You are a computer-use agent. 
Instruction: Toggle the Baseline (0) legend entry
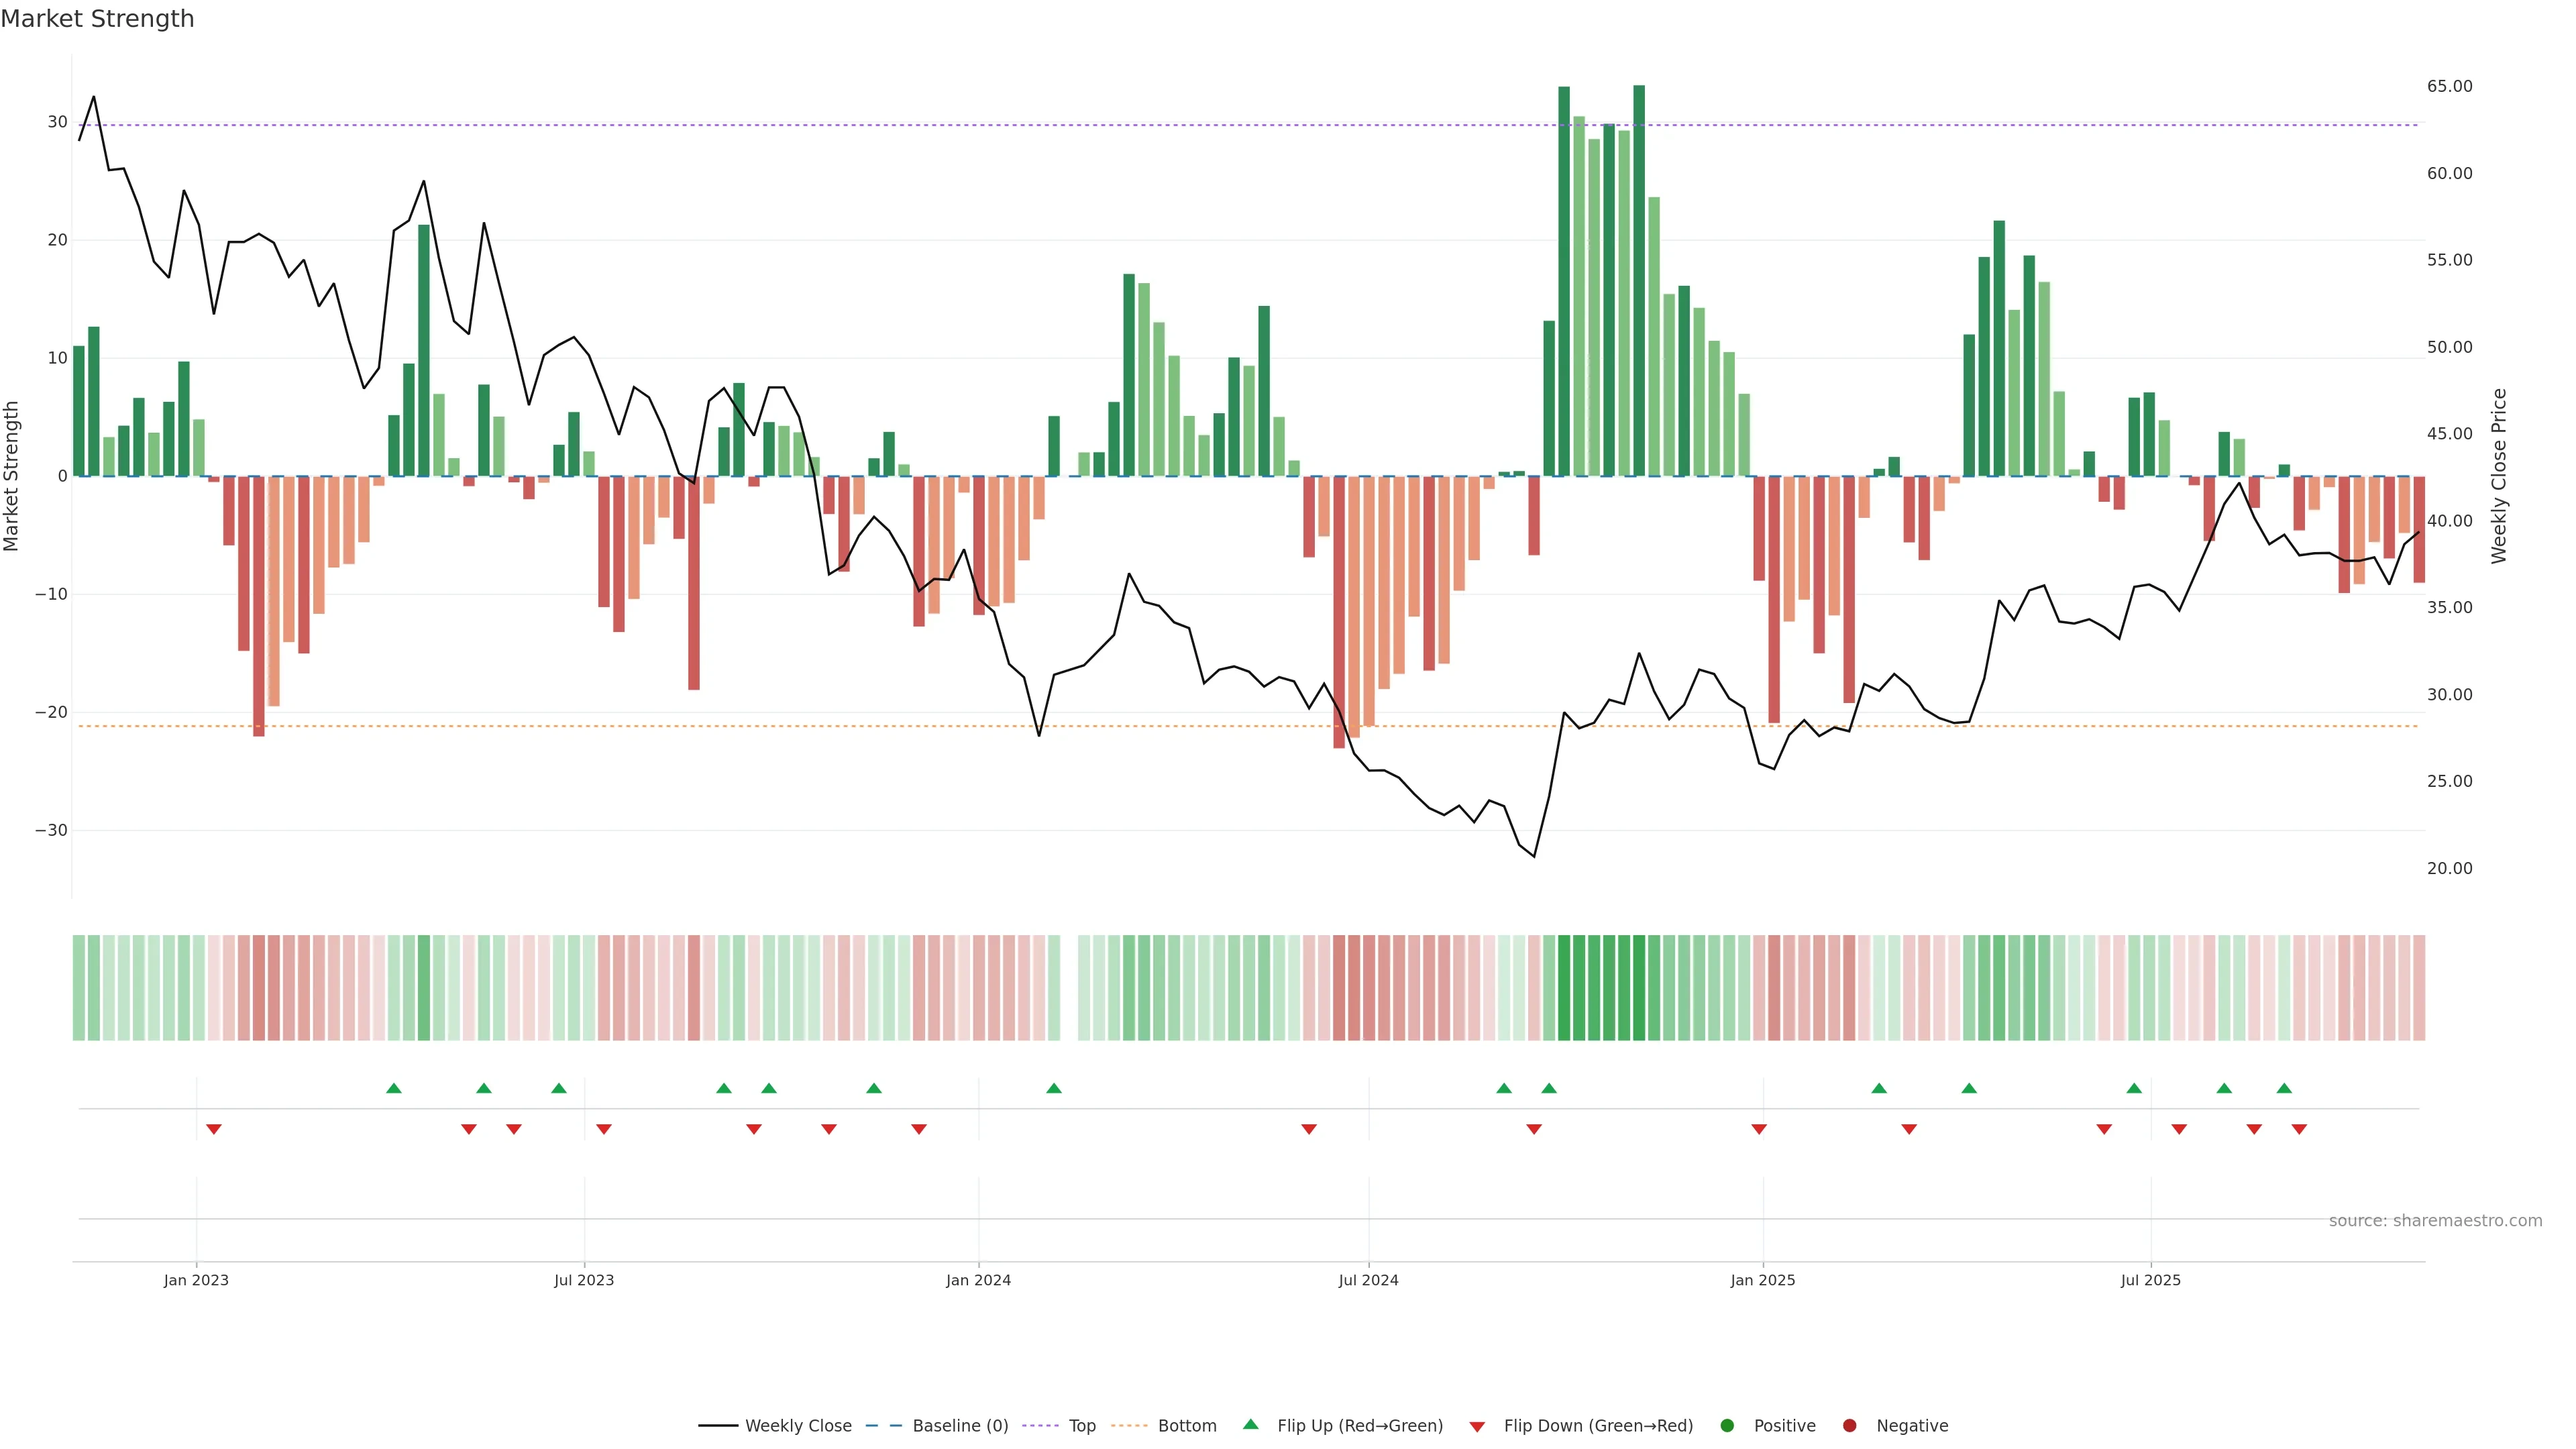pos(959,1426)
